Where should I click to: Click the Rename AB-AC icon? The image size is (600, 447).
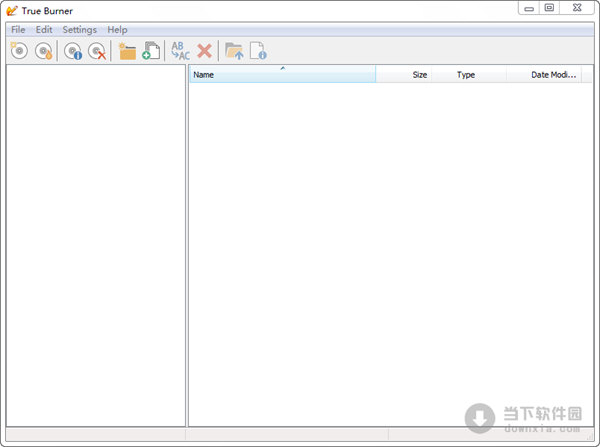click(181, 51)
